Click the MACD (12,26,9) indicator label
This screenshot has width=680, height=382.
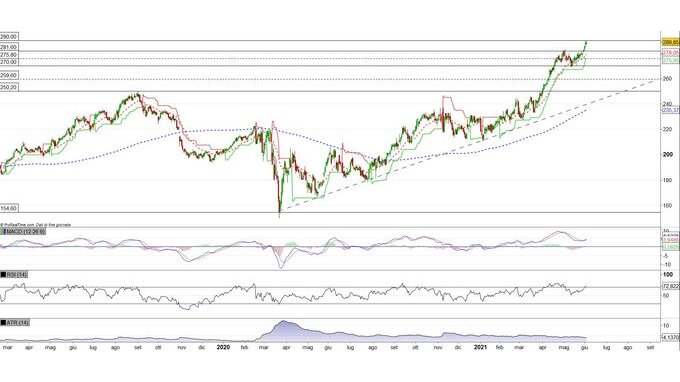click(x=26, y=232)
